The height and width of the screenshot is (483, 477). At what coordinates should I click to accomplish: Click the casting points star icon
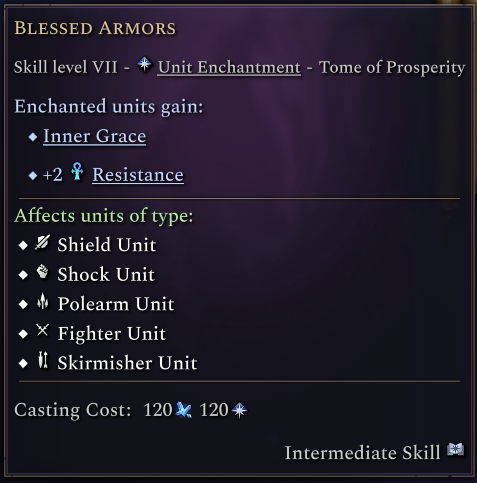point(239,410)
